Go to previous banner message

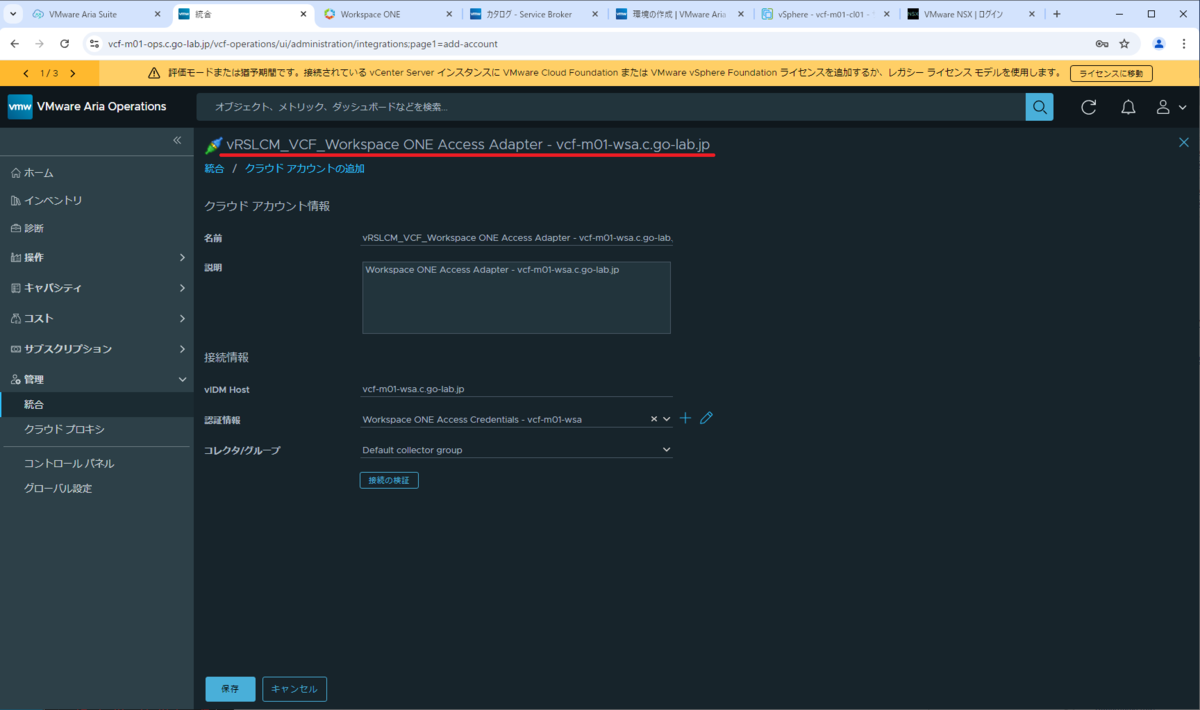(x=25, y=73)
